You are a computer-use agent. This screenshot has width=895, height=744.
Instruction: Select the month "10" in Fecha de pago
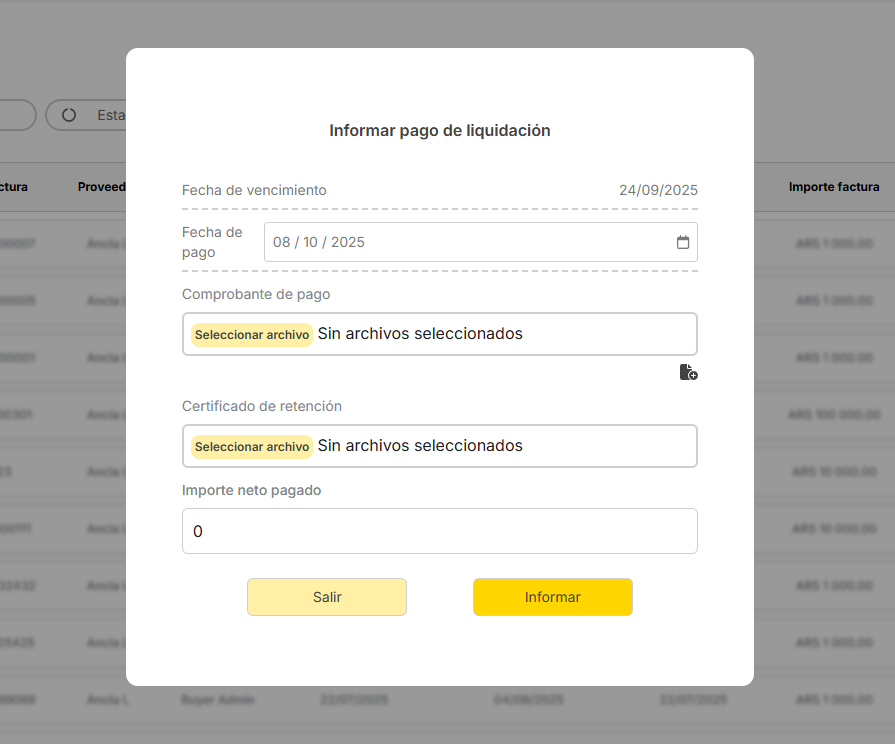pyautogui.click(x=311, y=242)
